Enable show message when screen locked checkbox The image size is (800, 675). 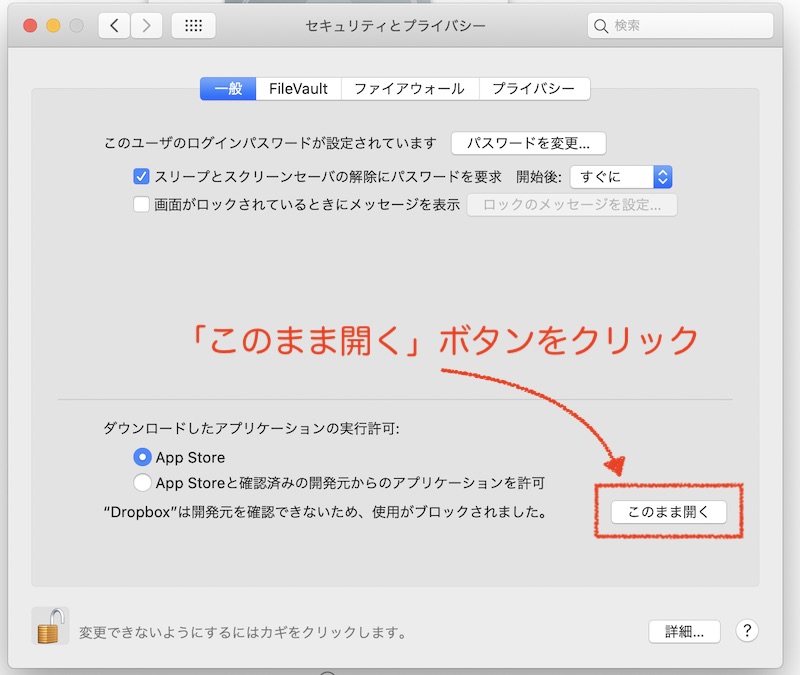coord(141,205)
